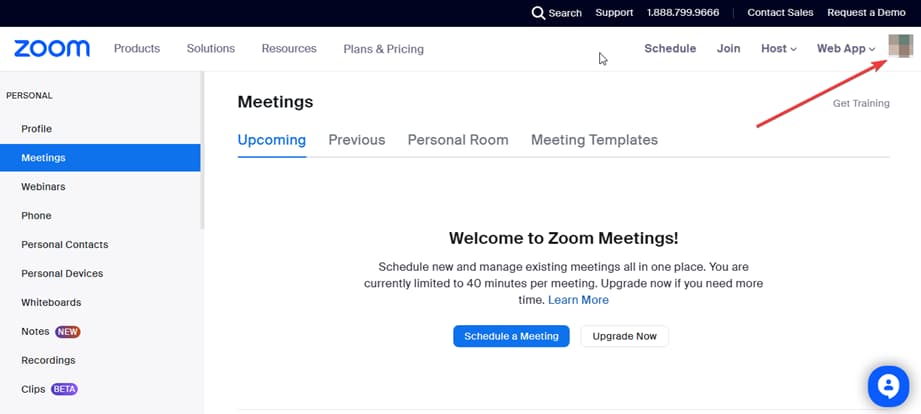Open the Get Training link
This screenshot has height=414, width=921.
coord(860,103)
